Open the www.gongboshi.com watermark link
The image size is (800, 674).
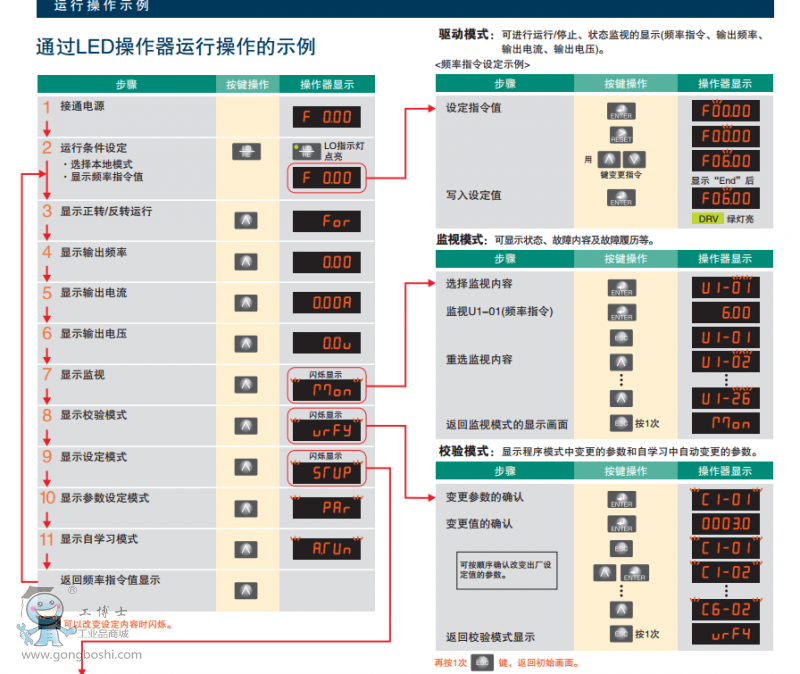click(x=72, y=655)
